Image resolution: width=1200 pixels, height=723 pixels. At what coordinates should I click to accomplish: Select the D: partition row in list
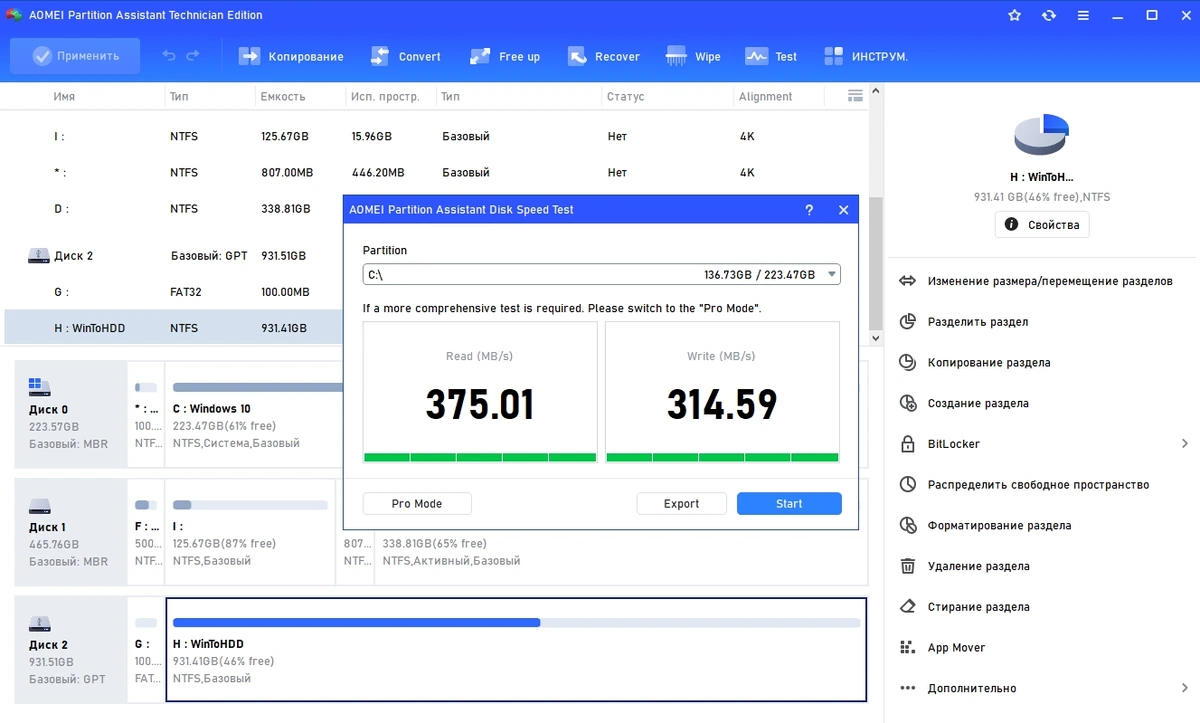coord(174,209)
